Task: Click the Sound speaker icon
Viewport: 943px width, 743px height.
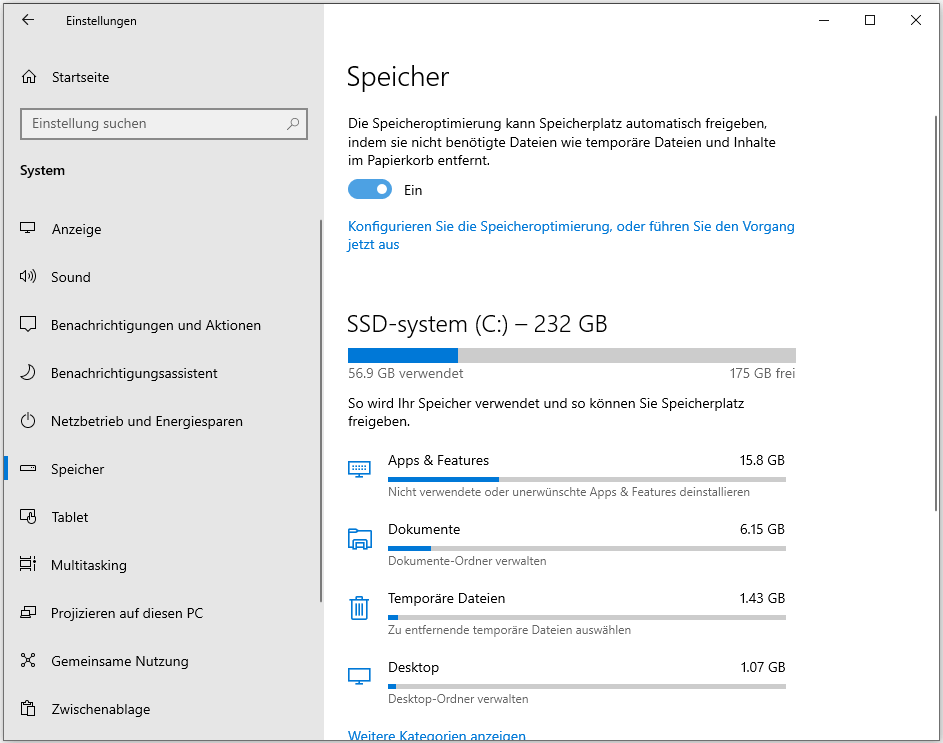Action: click(28, 276)
